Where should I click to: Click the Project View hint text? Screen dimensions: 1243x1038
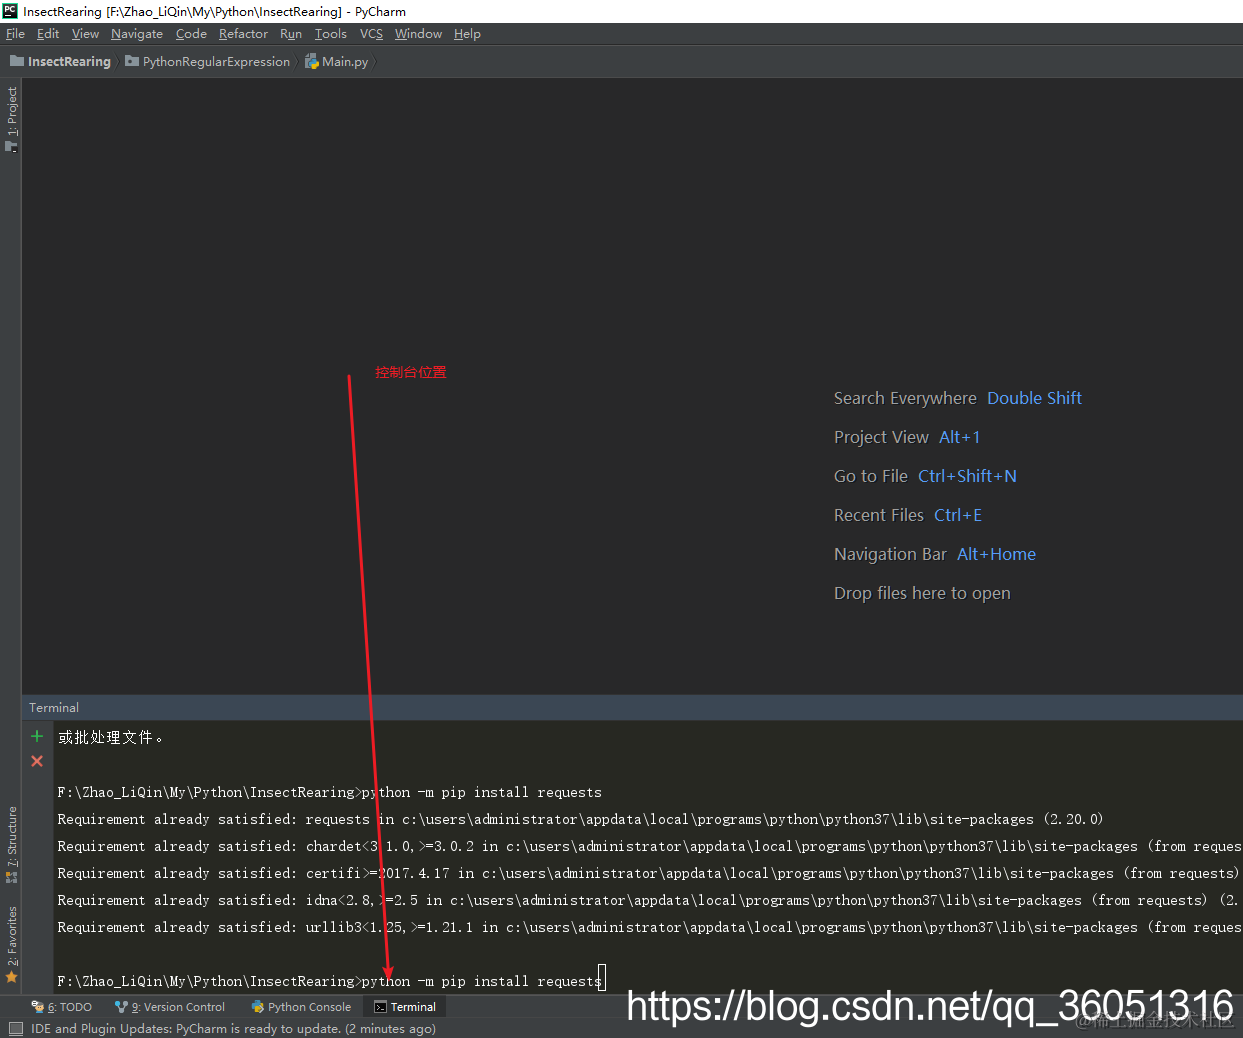(x=881, y=437)
